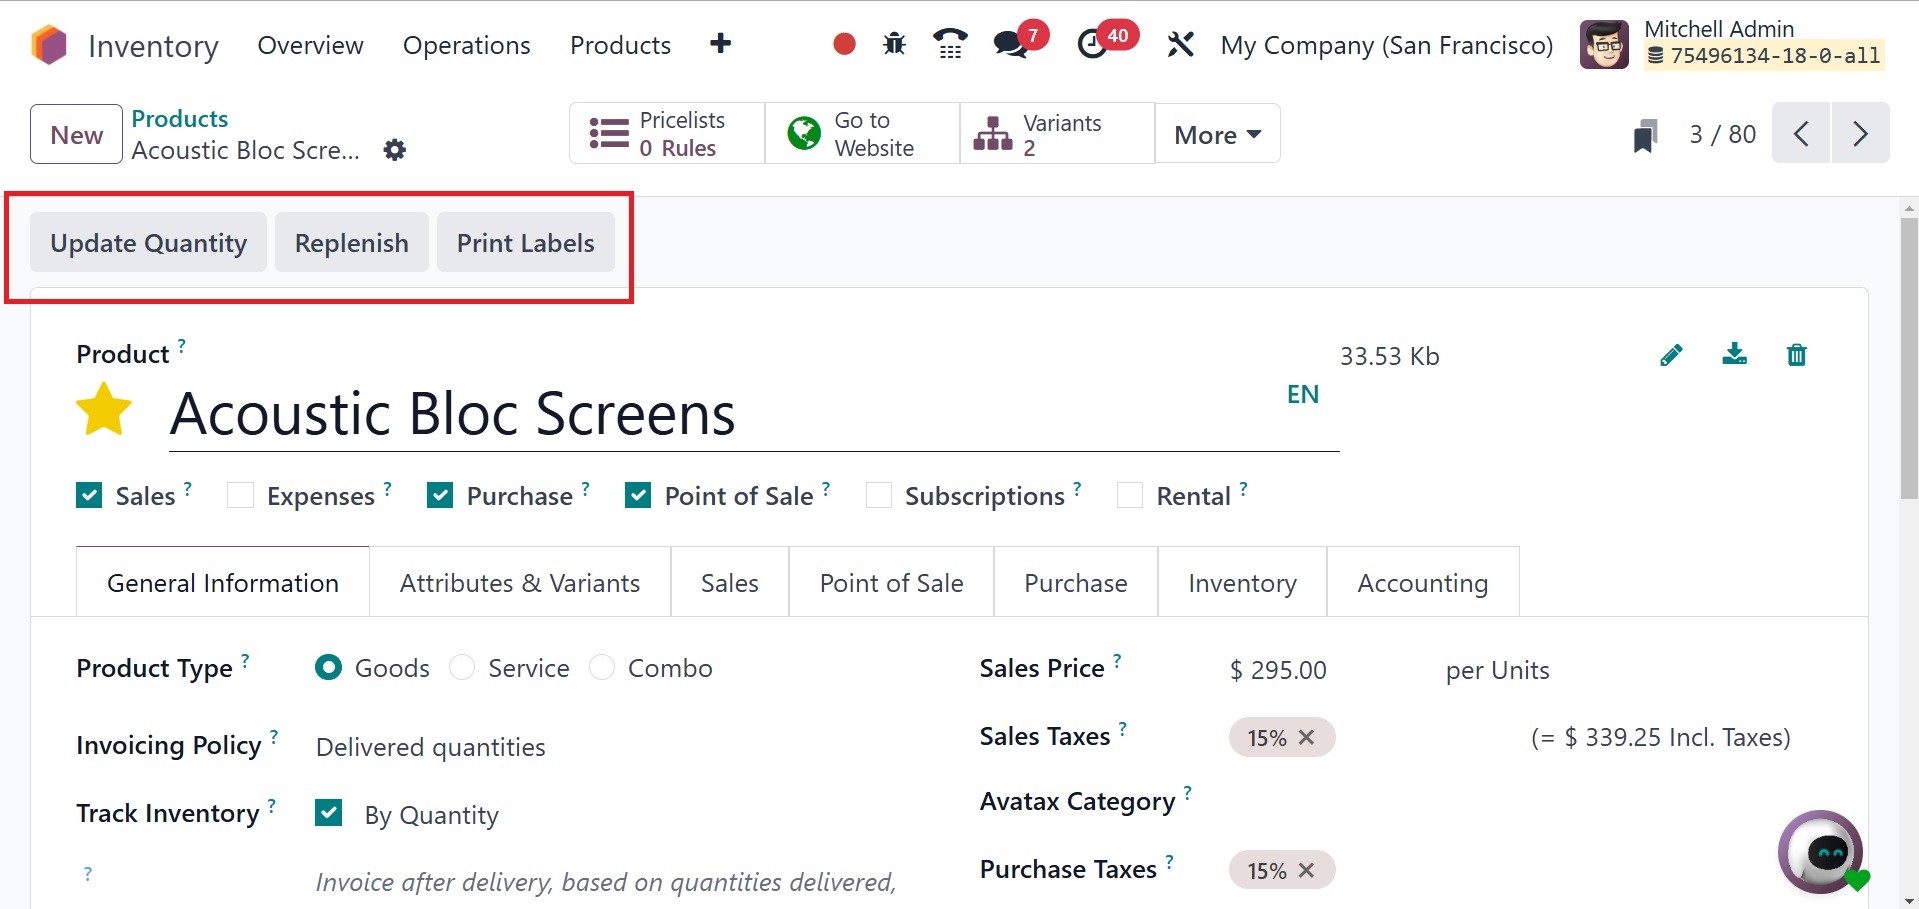Delete the image with trash icon
The height and width of the screenshot is (909, 1919).
1796,355
